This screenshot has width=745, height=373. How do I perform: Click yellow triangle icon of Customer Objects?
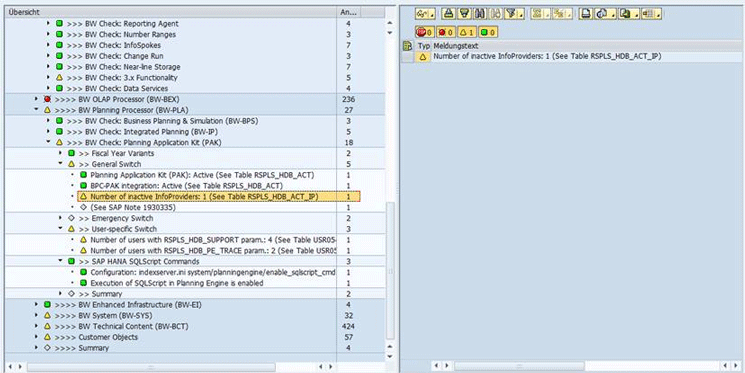coord(47,337)
